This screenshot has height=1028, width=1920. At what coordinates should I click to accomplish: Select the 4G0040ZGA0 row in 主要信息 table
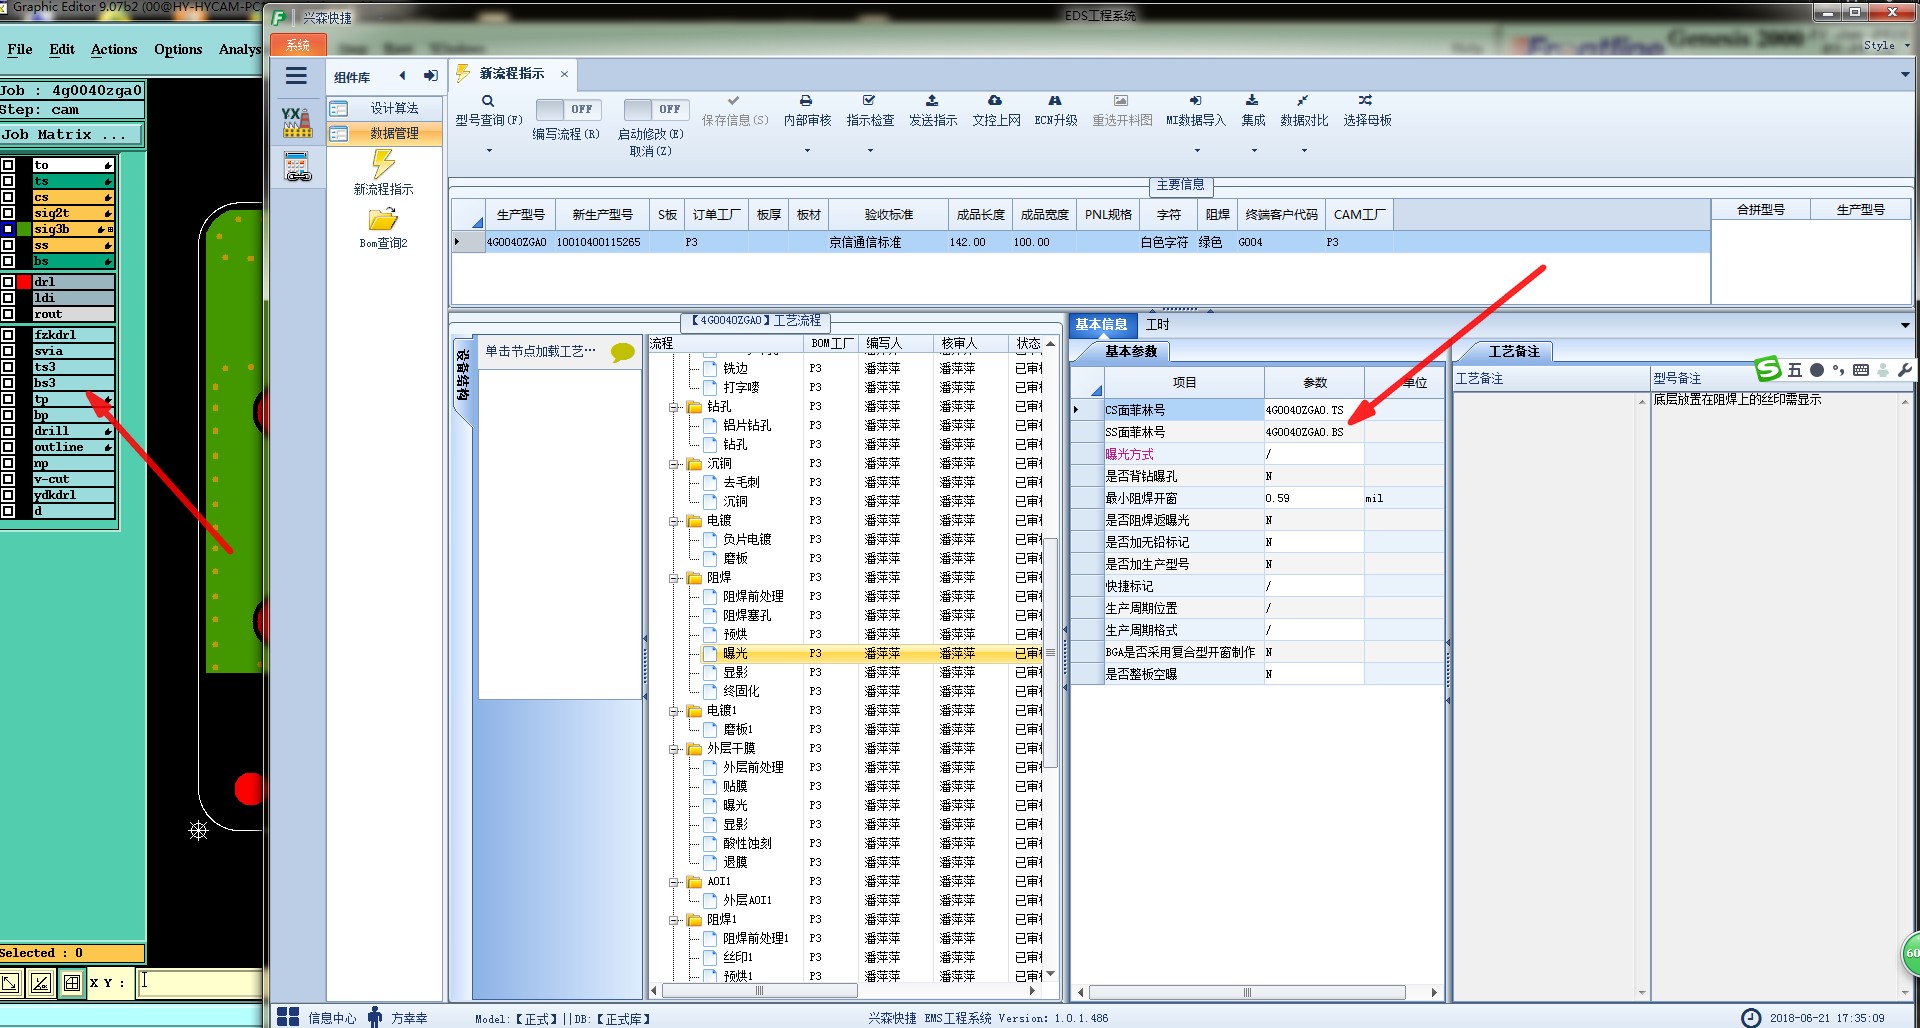pos(1080,242)
